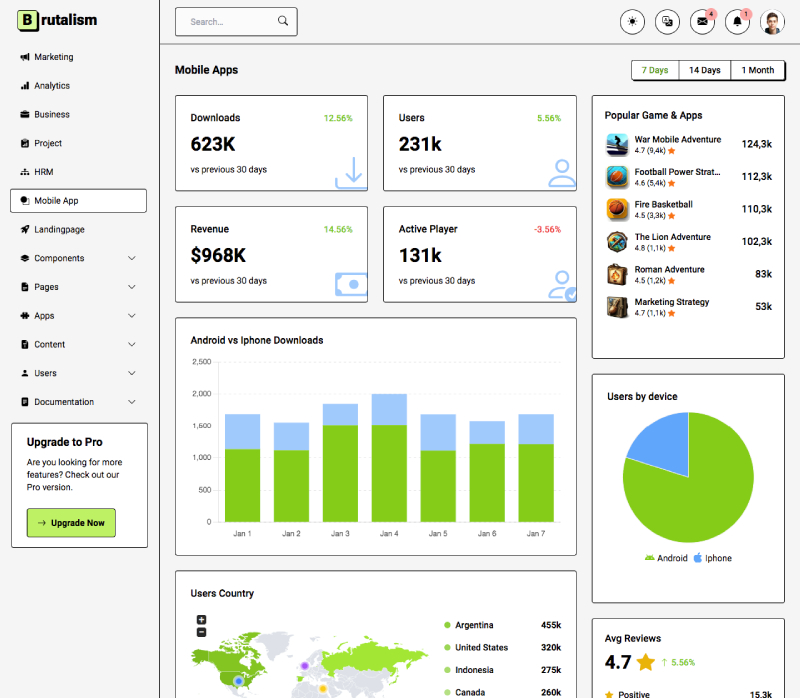
Task: Click the Upgrade Now button
Action: (x=71, y=523)
